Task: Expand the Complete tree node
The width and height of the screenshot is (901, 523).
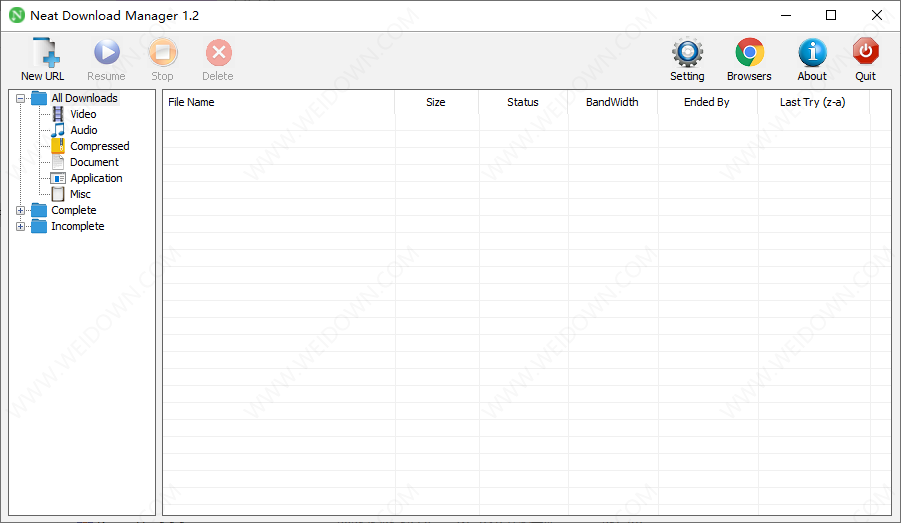Action: point(20,210)
